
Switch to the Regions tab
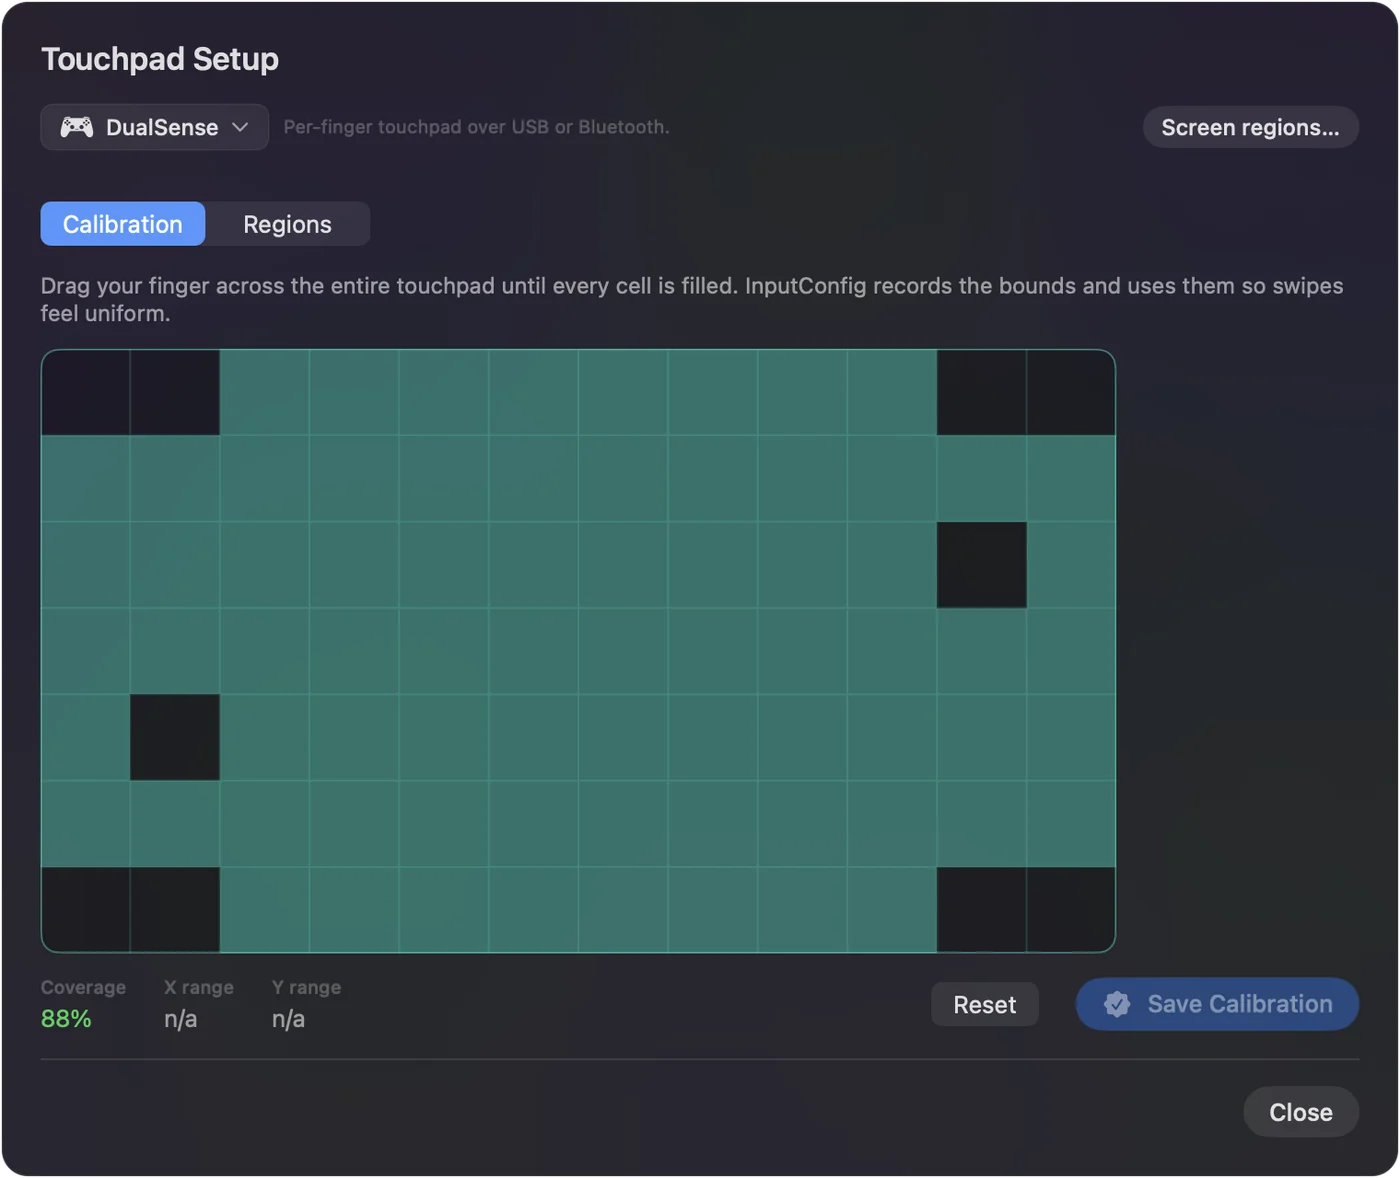[x=287, y=224]
